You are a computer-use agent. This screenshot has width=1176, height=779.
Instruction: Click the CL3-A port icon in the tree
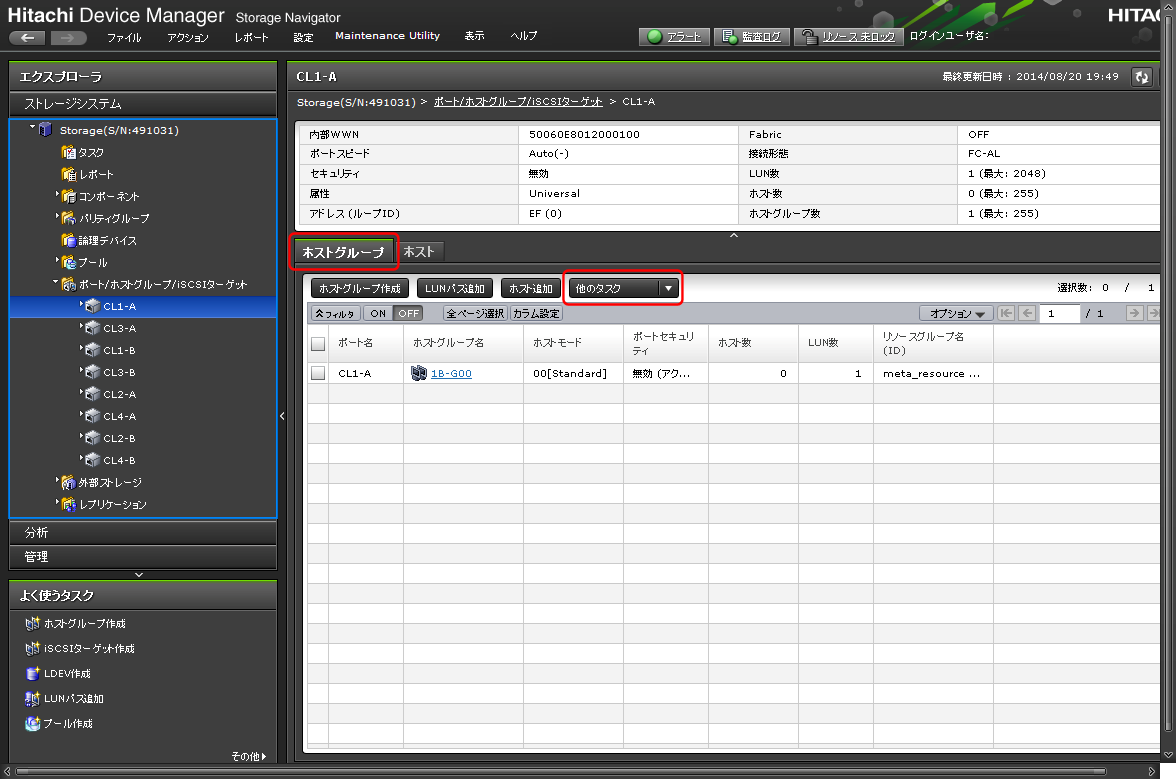click(x=93, y=329)
